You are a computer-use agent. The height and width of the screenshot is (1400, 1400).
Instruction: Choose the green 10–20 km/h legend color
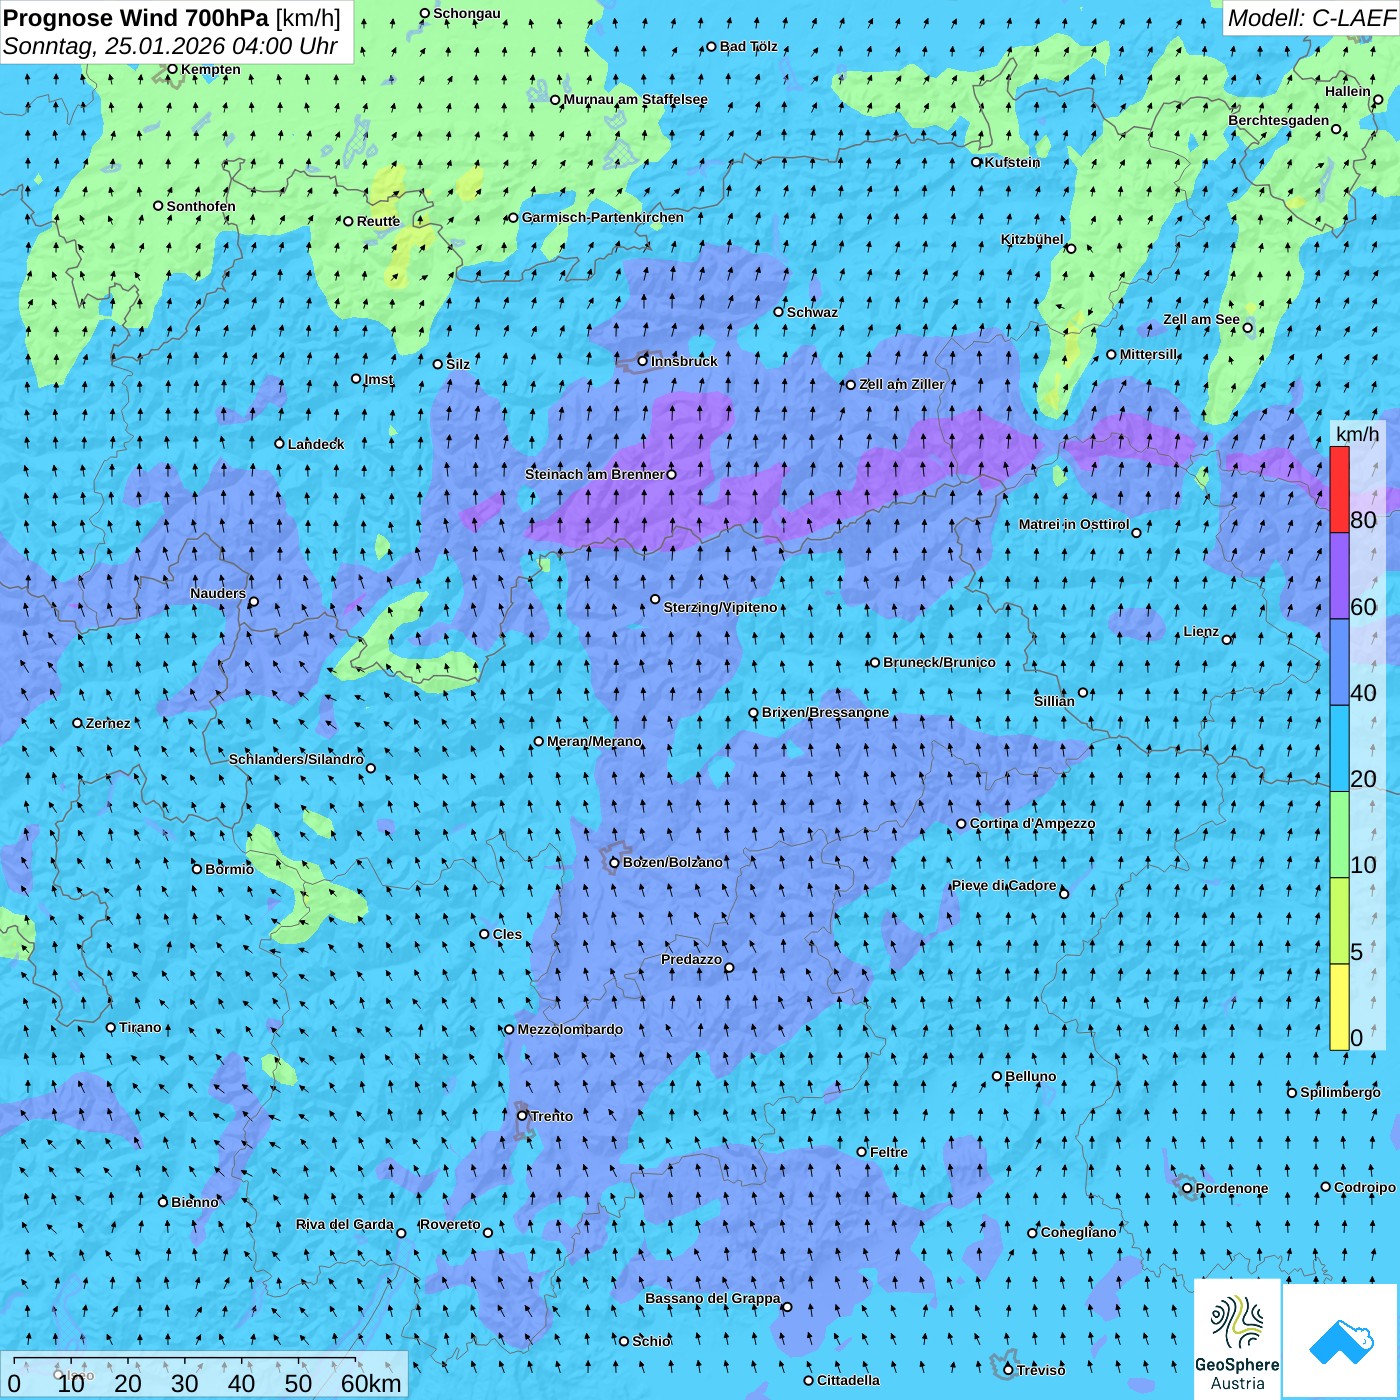pos(1339,835)
